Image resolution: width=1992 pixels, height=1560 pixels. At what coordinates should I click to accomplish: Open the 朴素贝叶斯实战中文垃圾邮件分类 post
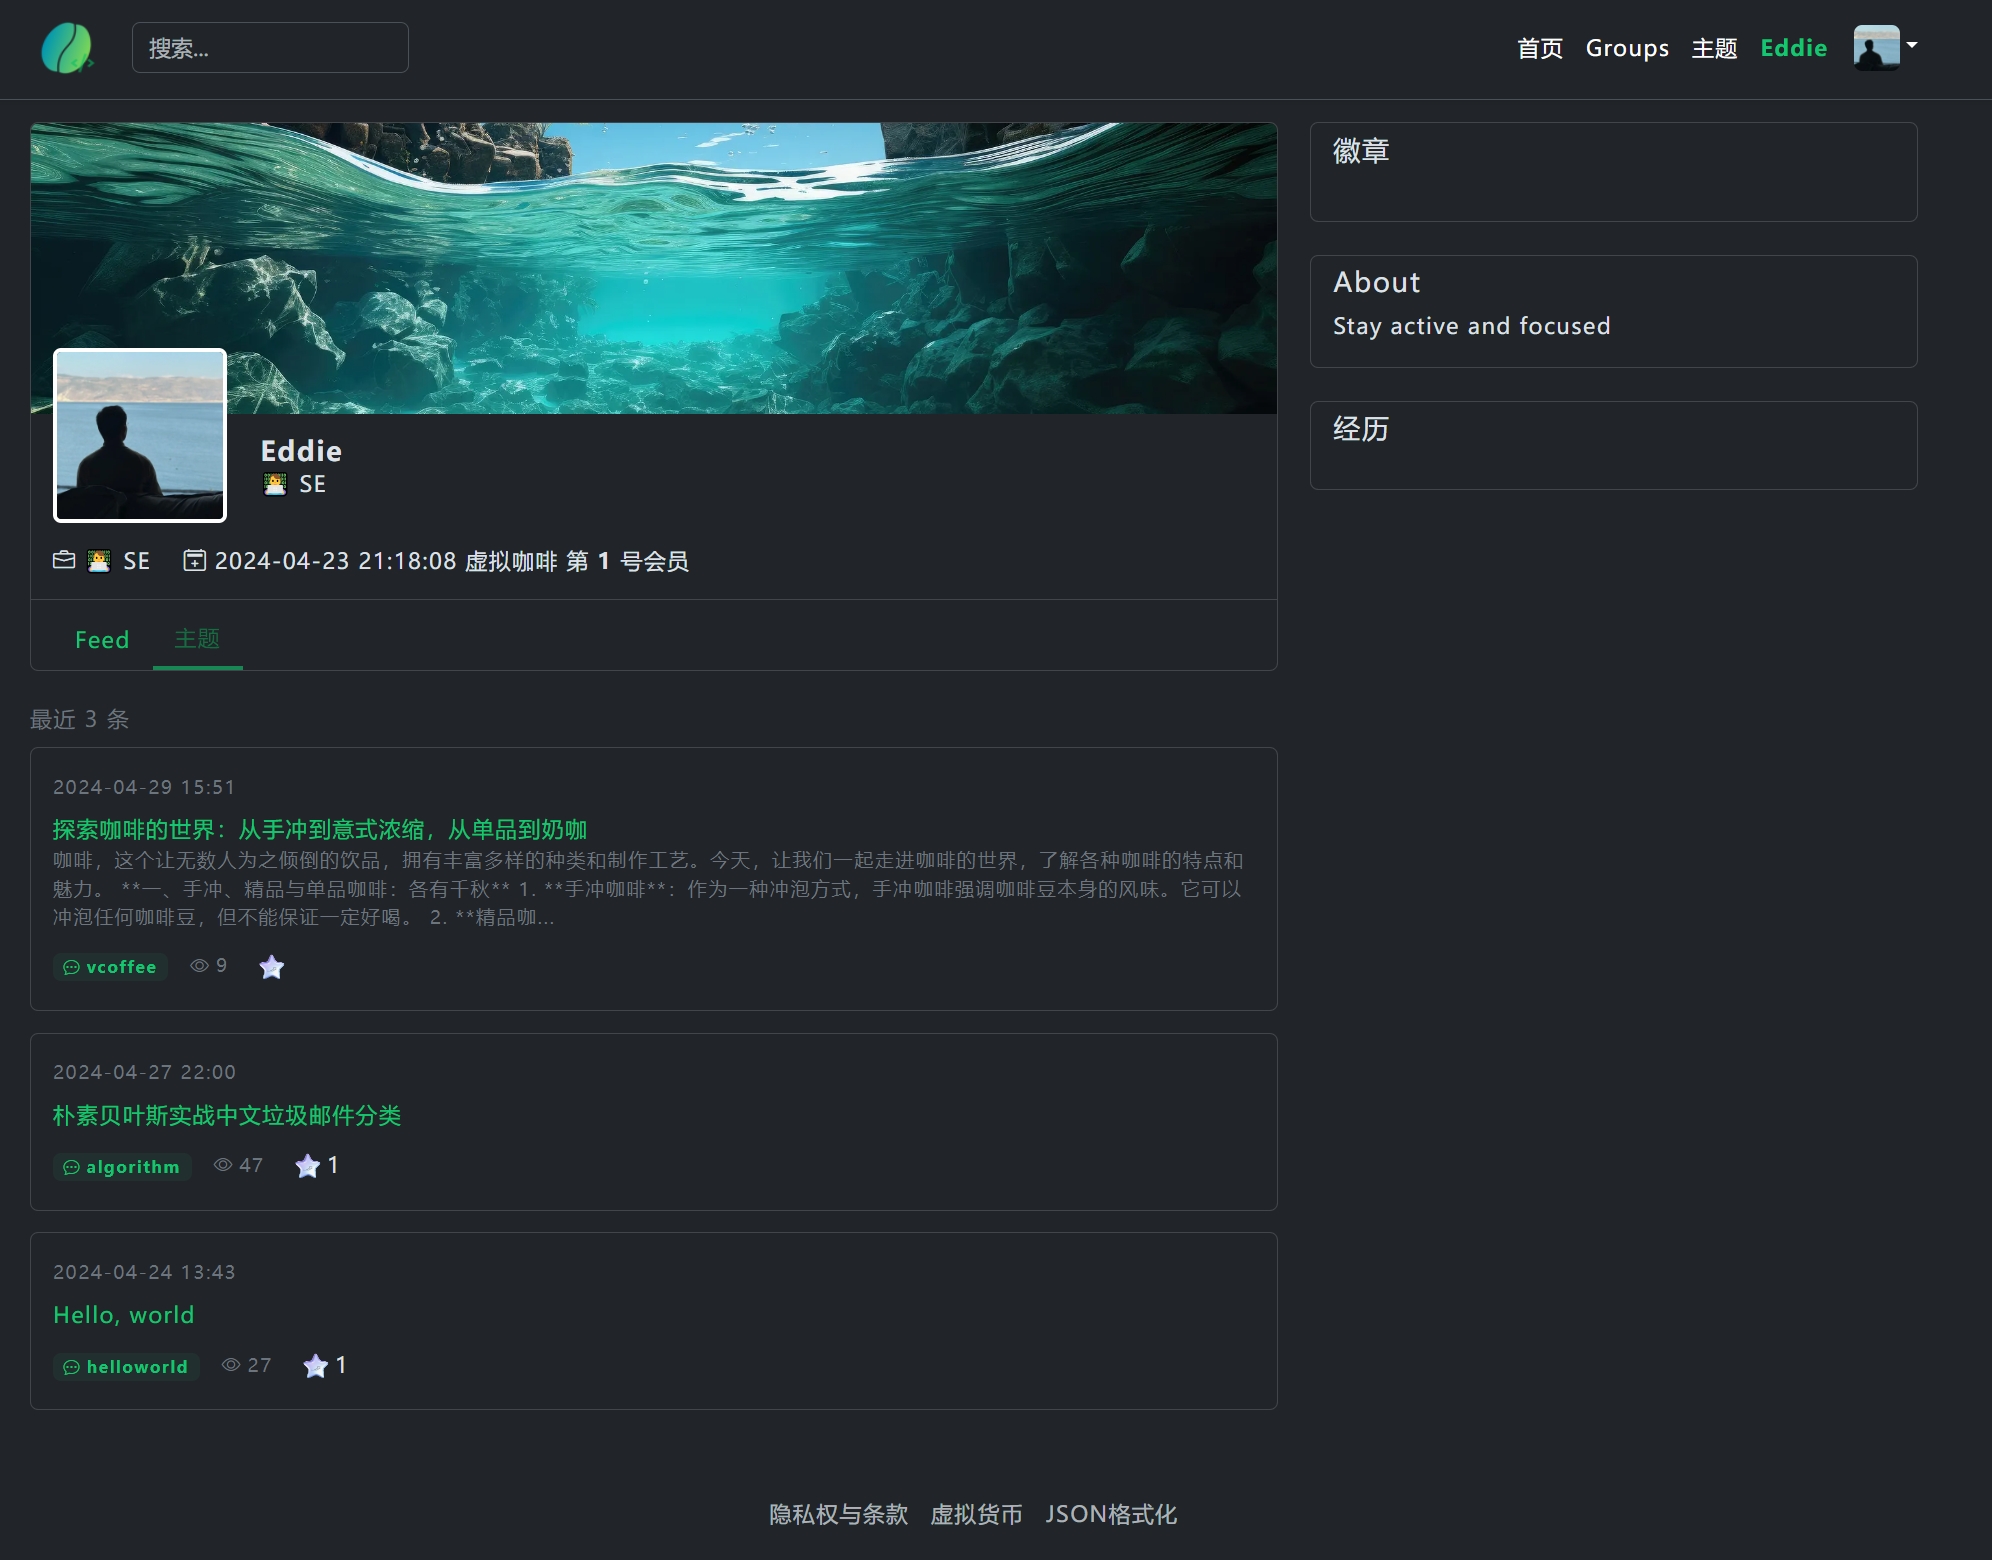pyautogui.click(x=227, y=1116)
